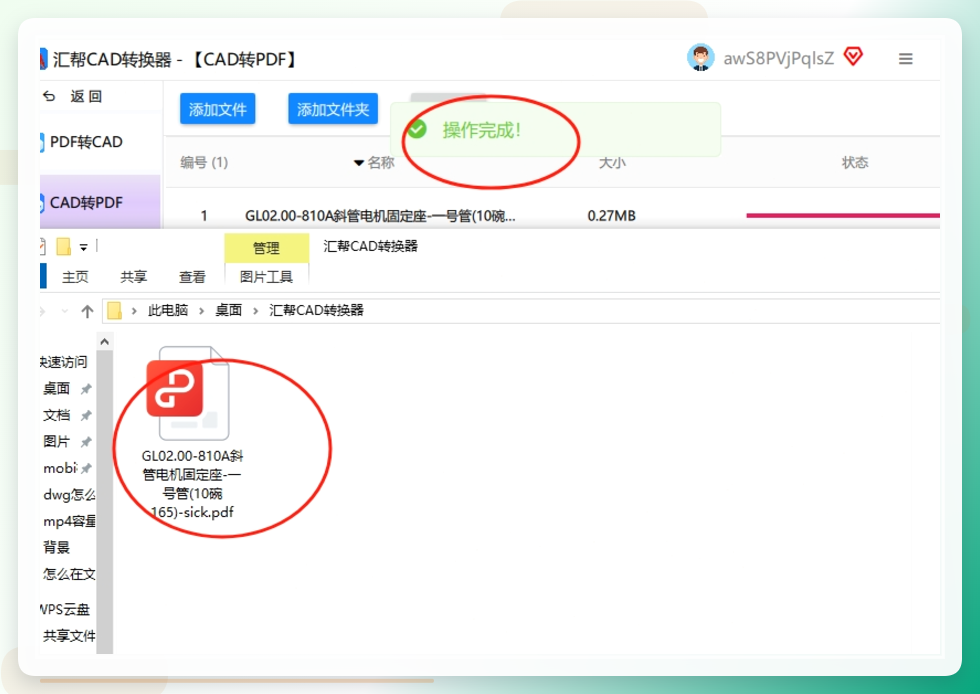Select the mobi folder in quick access
The width and height of the screenshot is (980, 694).
(60, 468)
